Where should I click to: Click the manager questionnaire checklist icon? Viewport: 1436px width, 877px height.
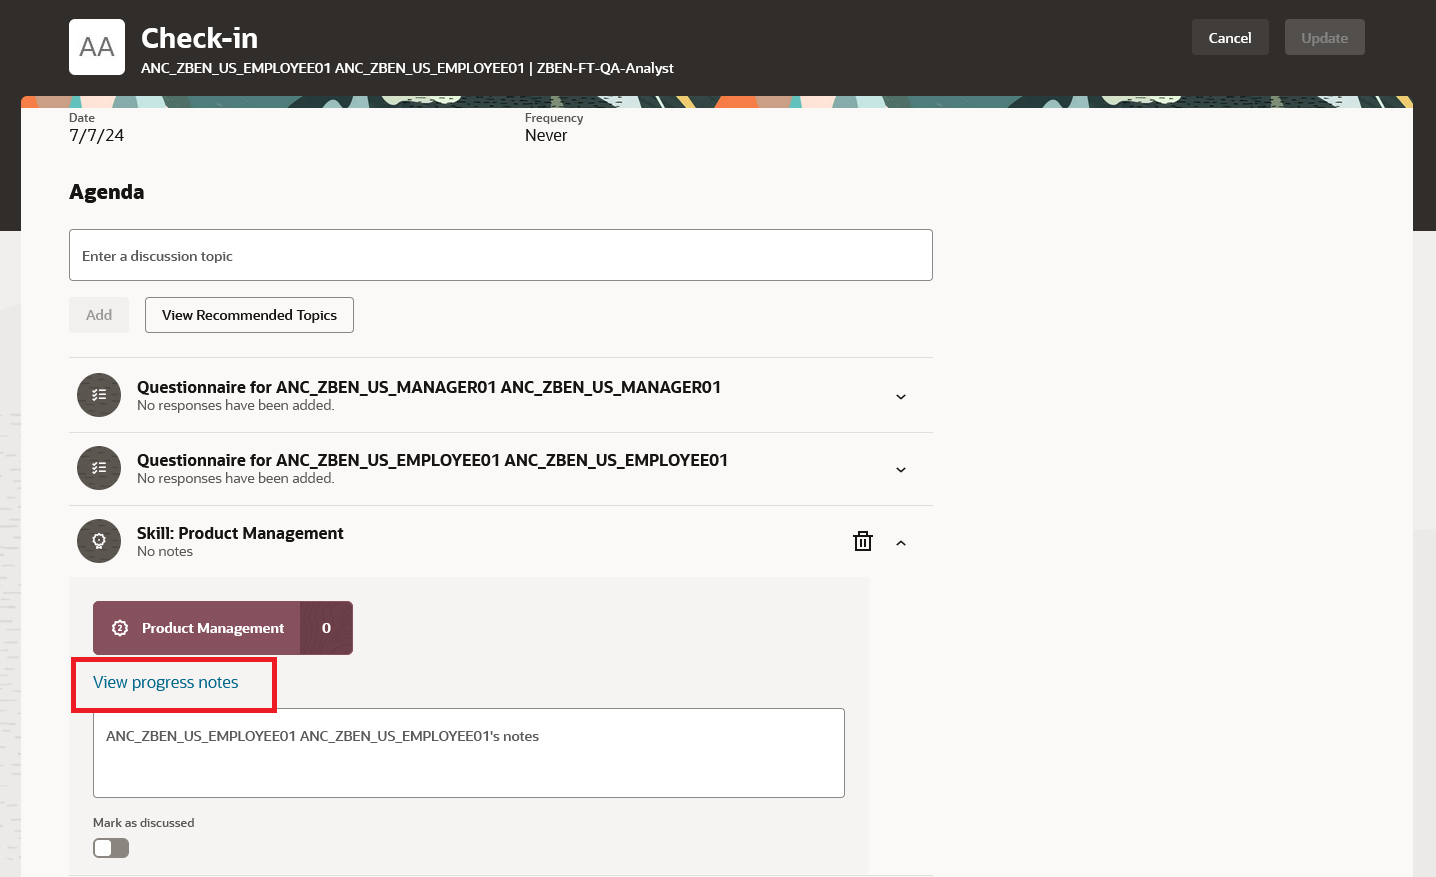(x=99, y=395)
